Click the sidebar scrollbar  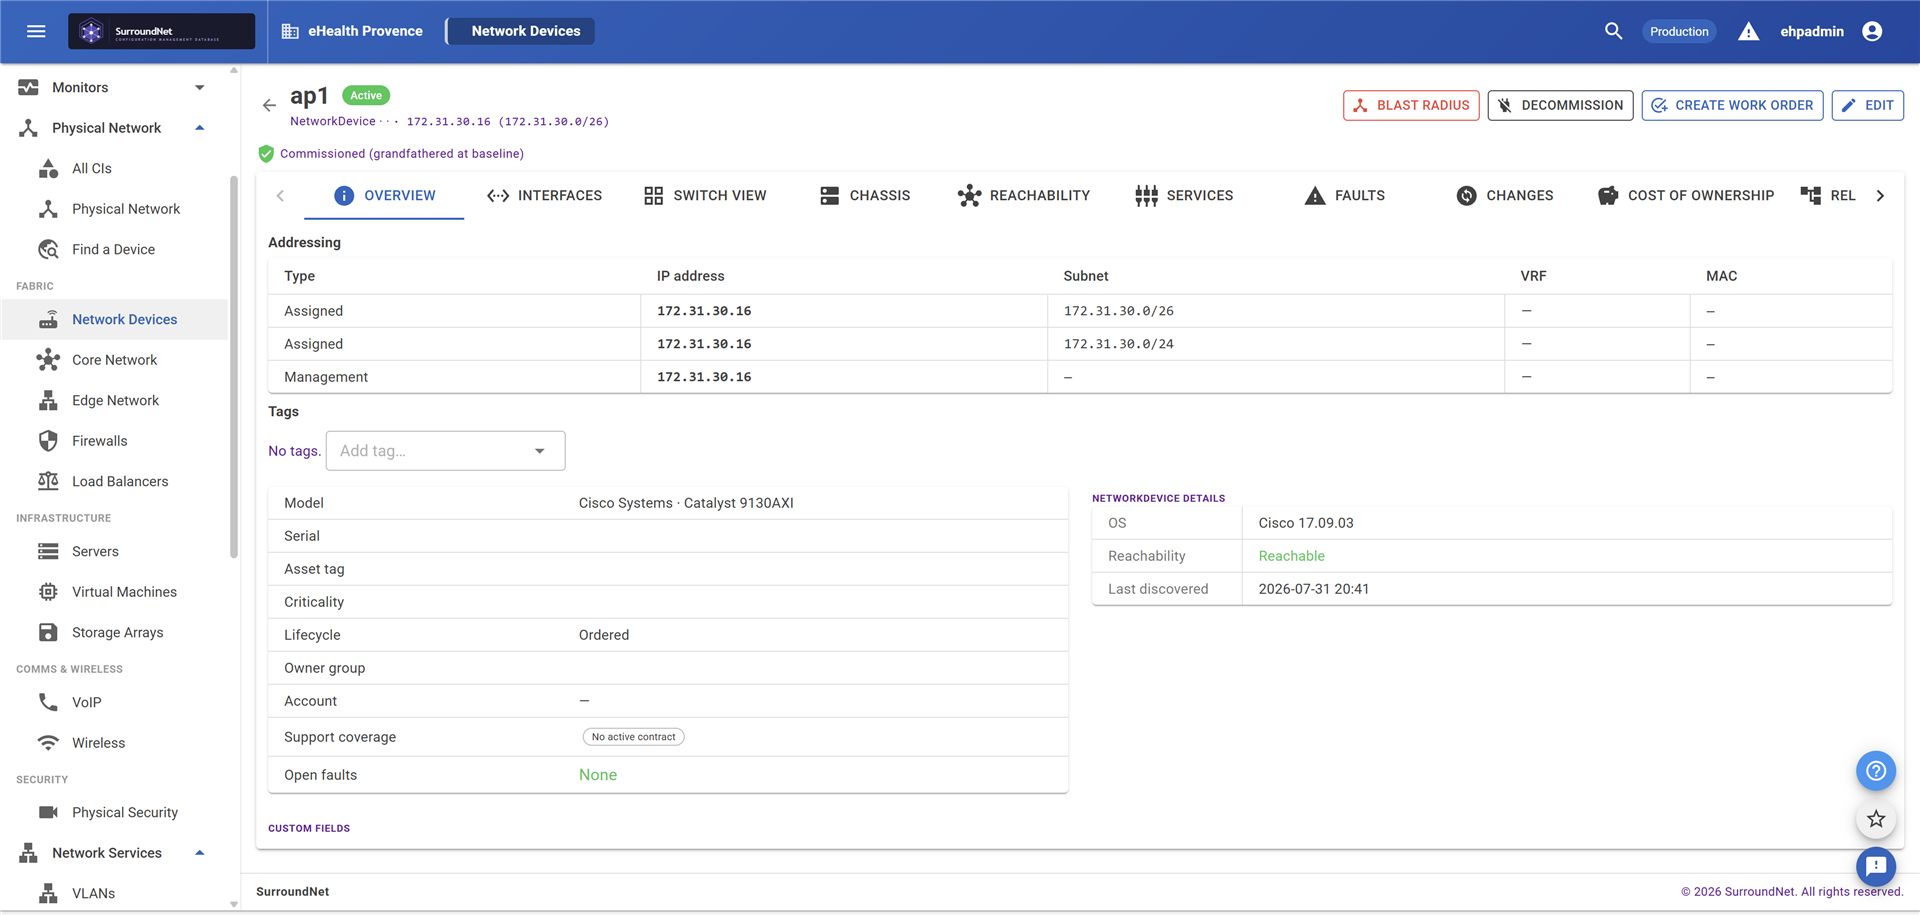click(x=234, y=367)
